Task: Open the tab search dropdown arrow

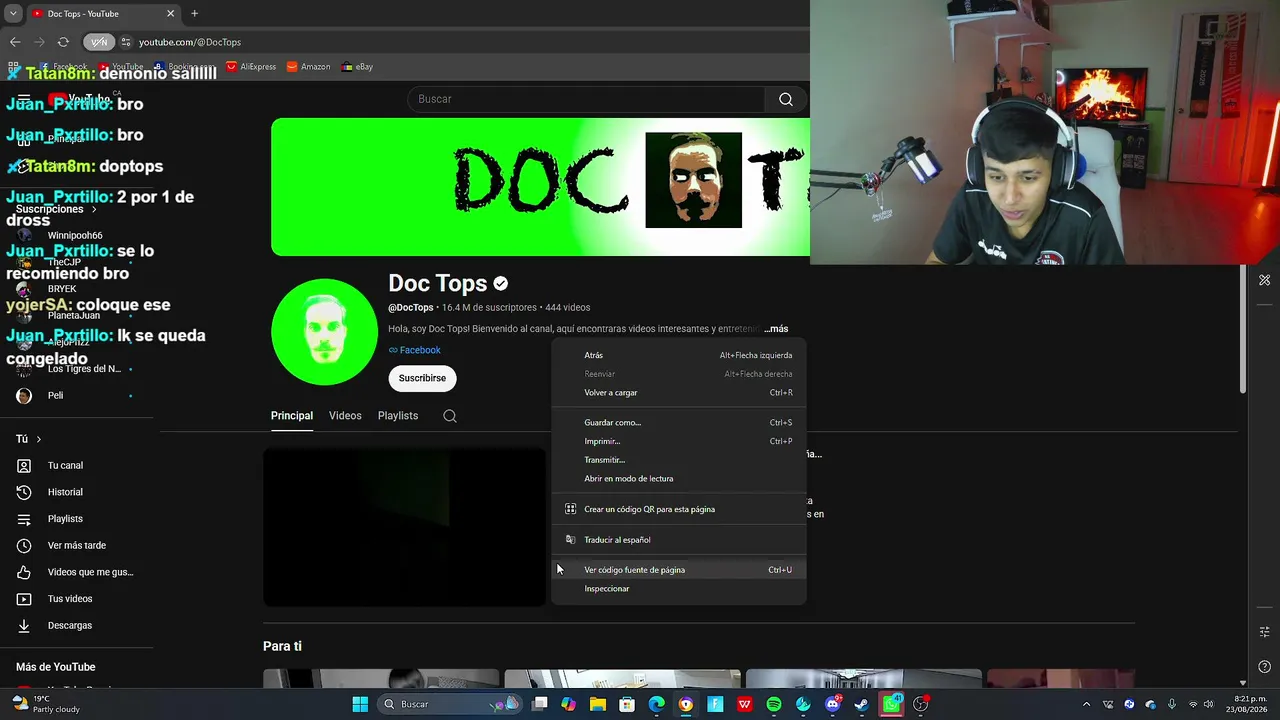Action: click(x=13, y=14)
